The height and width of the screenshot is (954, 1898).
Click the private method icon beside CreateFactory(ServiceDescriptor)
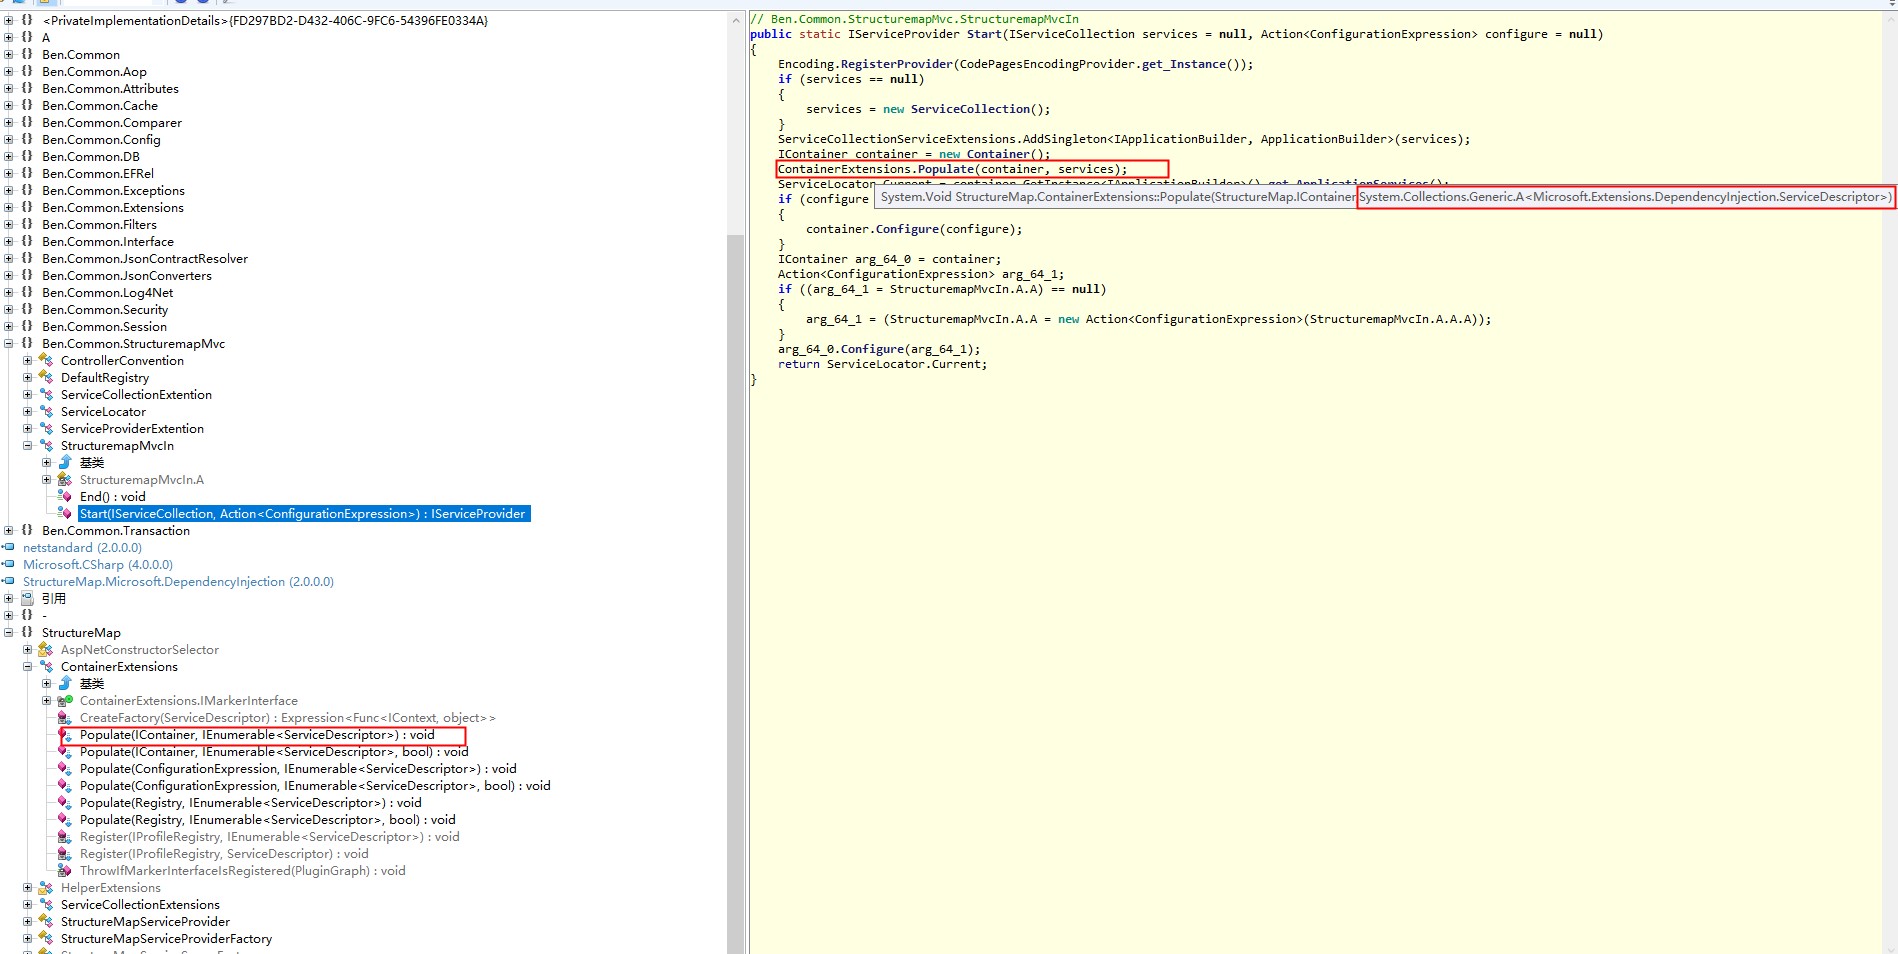(65, 717)
